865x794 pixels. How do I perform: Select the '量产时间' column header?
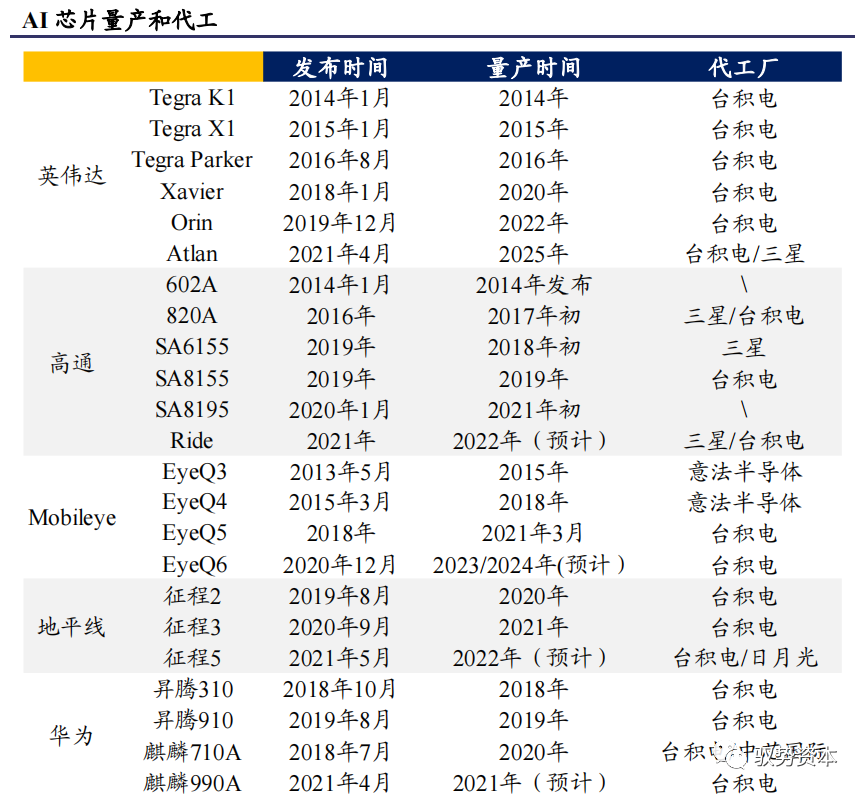coord(533,67)
